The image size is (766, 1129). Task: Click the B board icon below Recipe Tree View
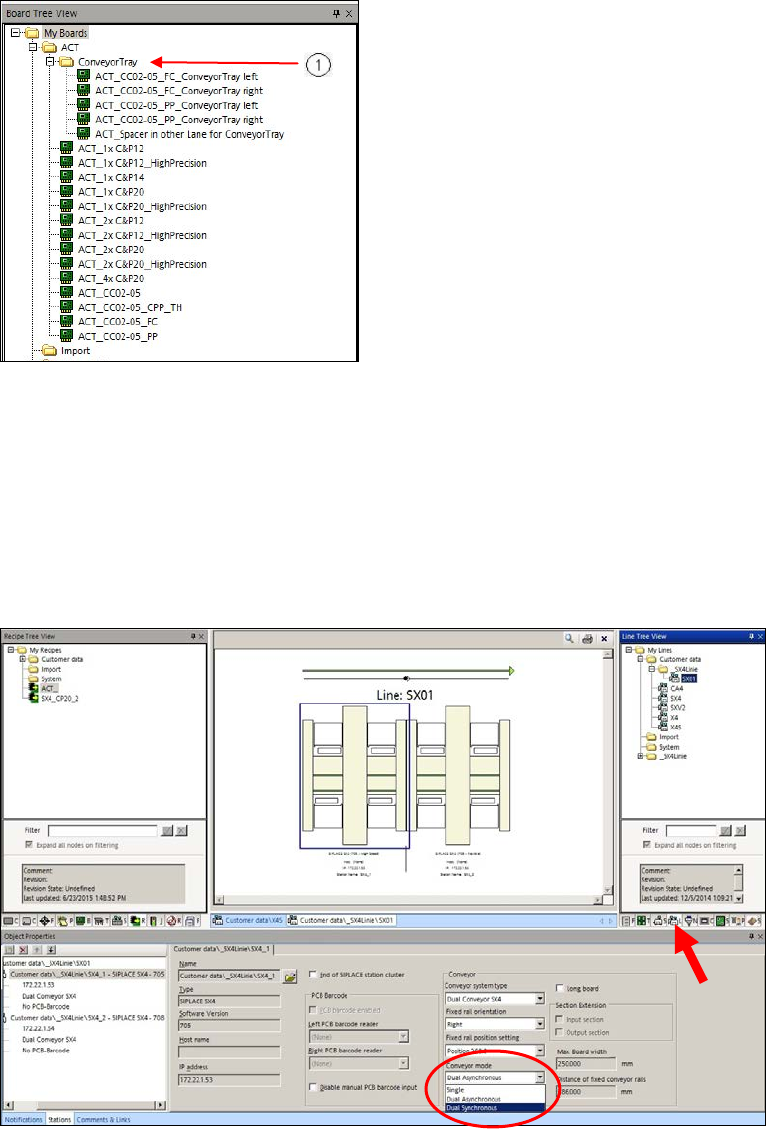83,919
